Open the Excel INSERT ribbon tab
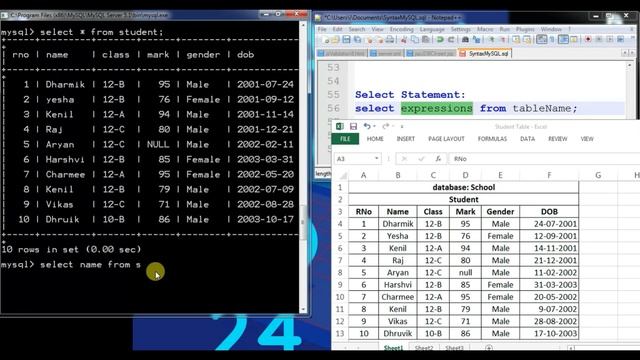Viewport: 640px width, 360px height. [405, 139]
